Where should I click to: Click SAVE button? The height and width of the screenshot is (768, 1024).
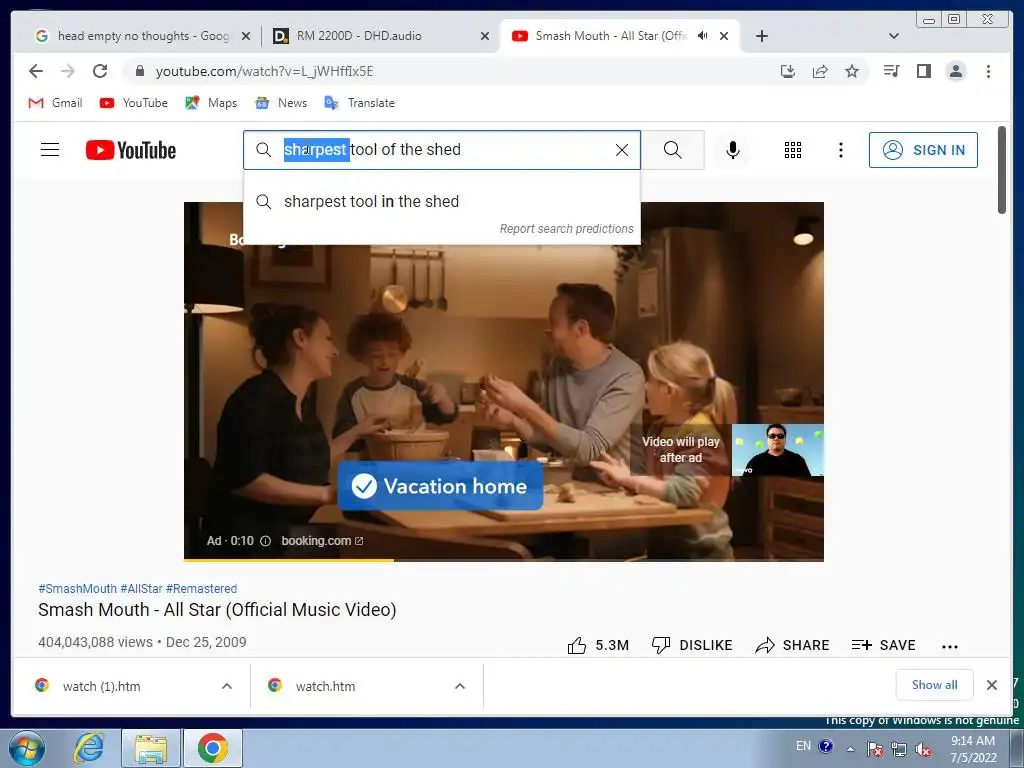[x=884, y=645]
